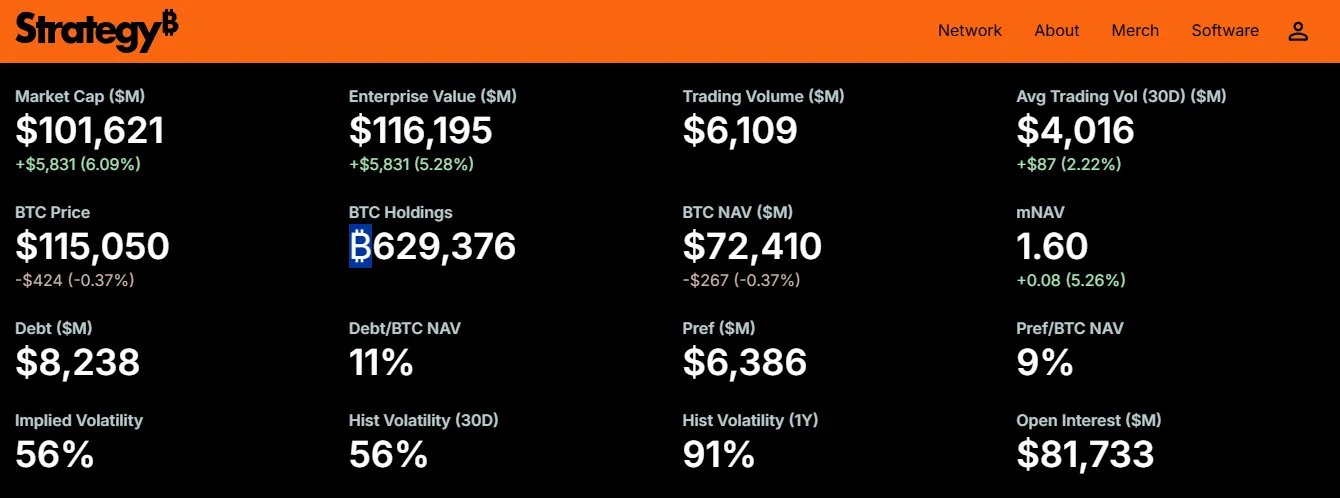Go to the About page

[1056, 31]
